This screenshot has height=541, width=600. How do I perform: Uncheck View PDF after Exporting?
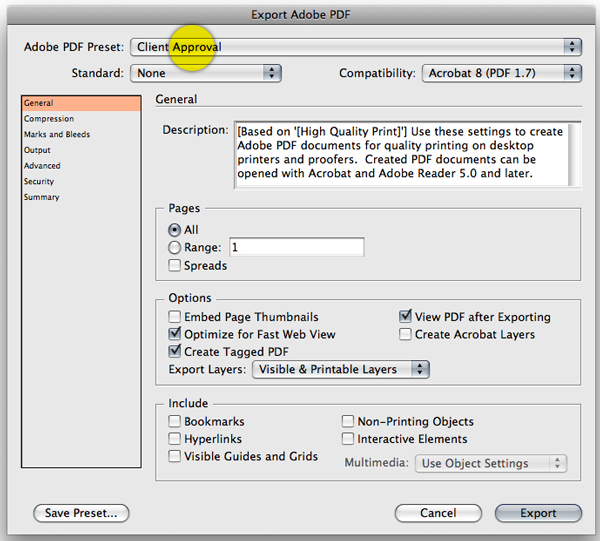[405, 317]
